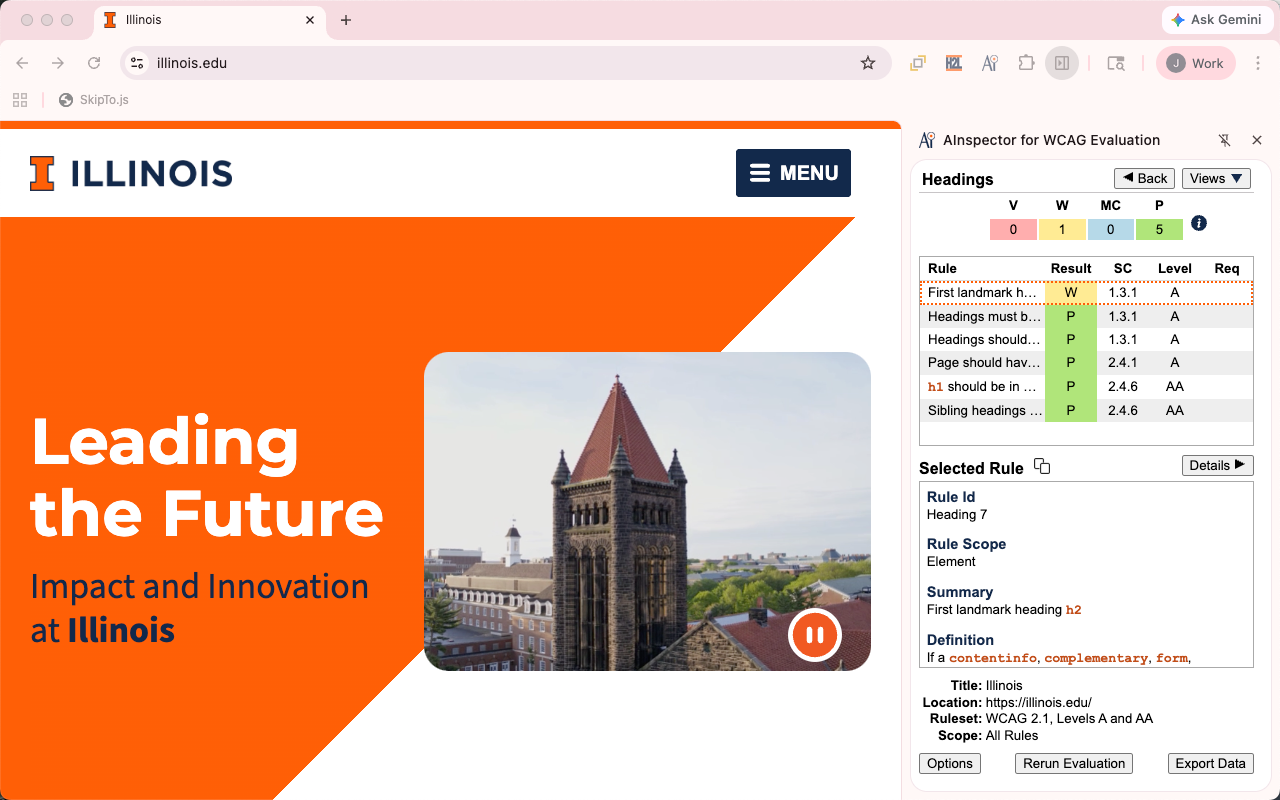The height and width of the screenshot is (800, 1280).
Task: Open the tab search icon
Action: point(1116,63)
